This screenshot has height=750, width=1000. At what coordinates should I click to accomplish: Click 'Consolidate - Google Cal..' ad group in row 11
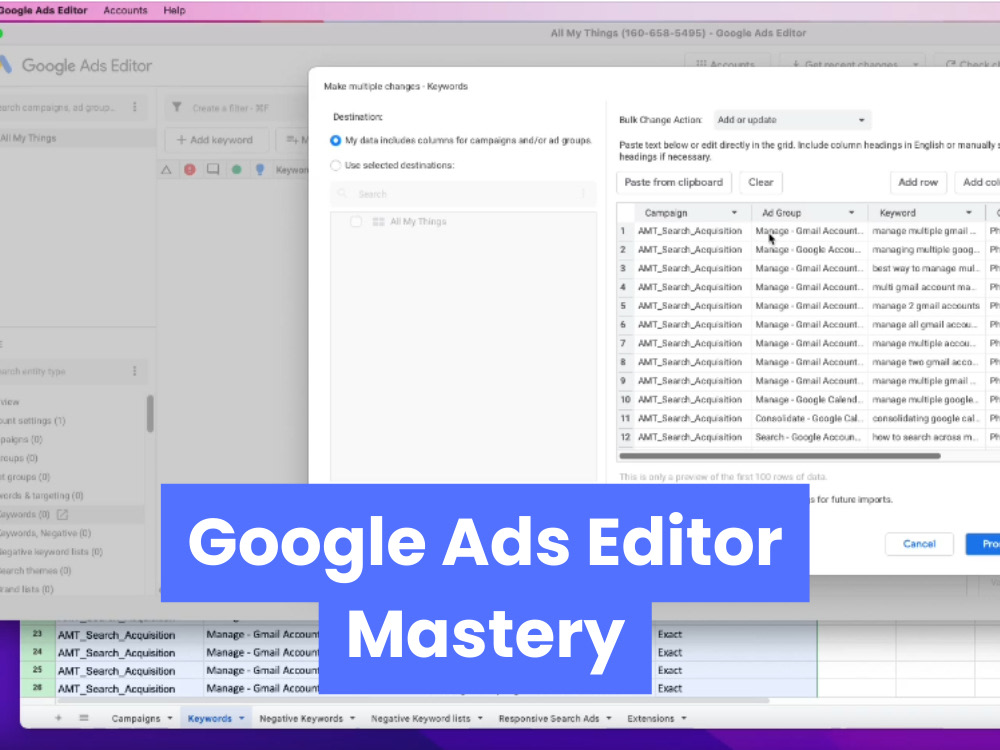click(x=809, y=418)
